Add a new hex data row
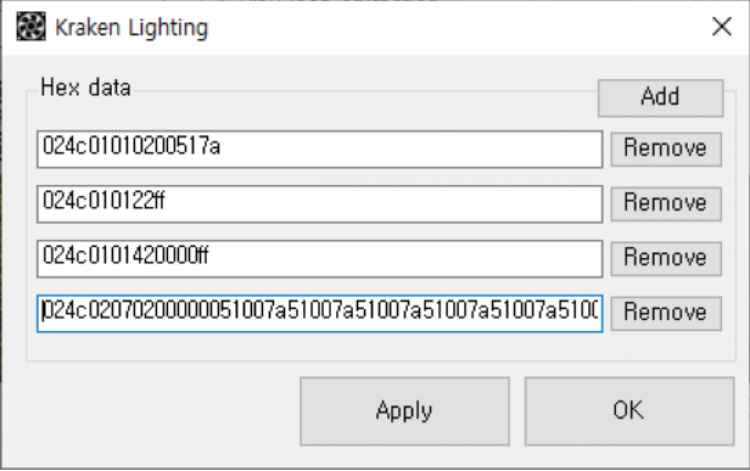 coord(659,97)
